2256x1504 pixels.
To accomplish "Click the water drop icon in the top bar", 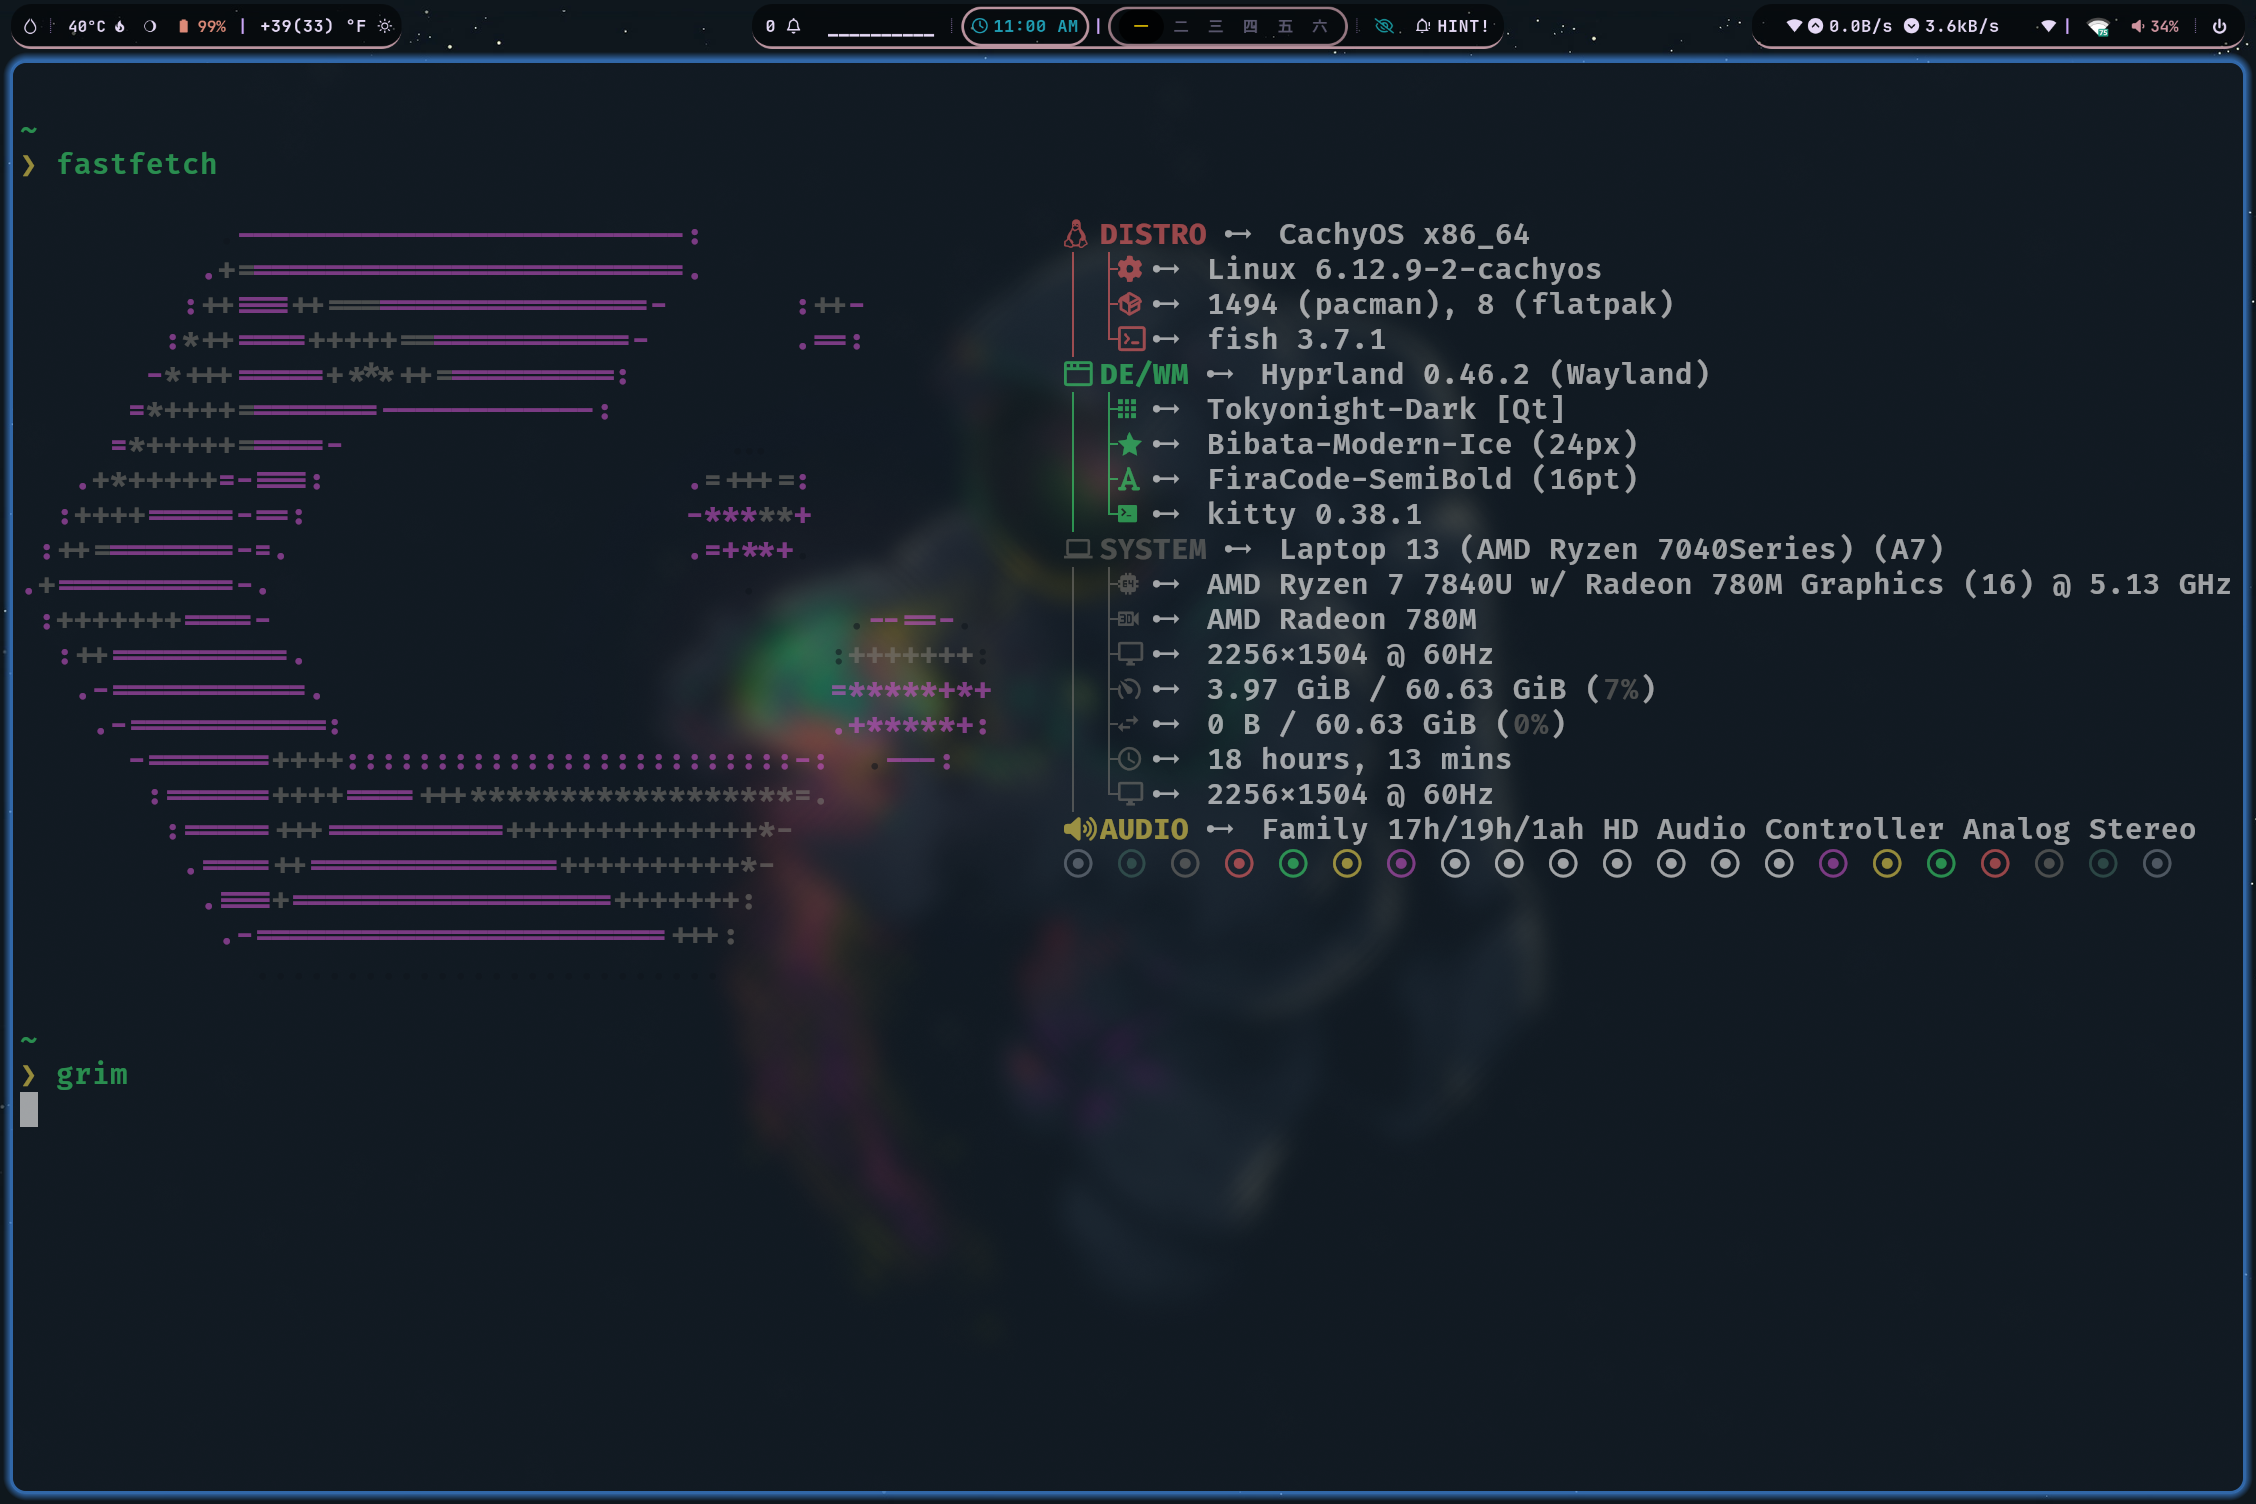I will point(30,26).
